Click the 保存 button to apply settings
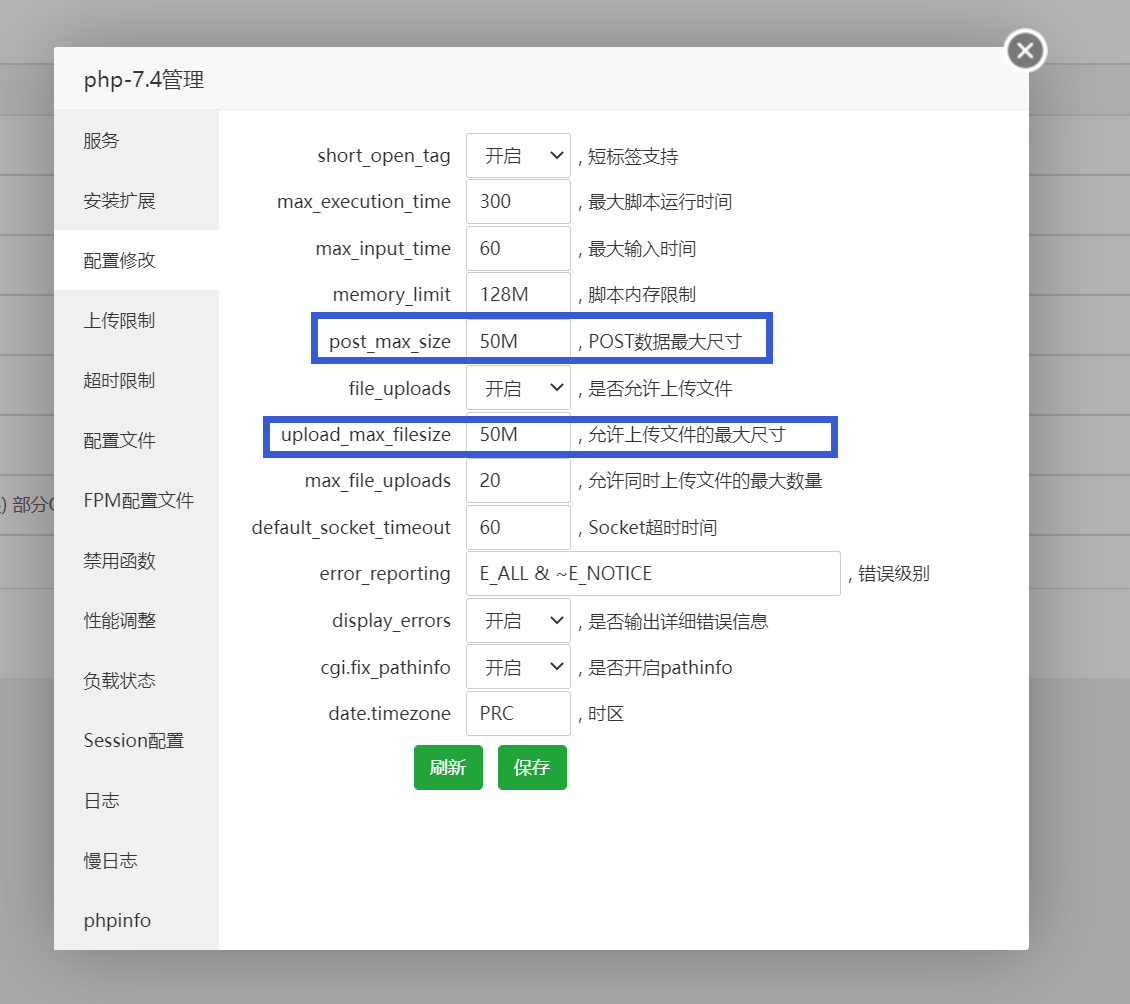Viewport: 1130px width, 1004px height. coord(532,767)
